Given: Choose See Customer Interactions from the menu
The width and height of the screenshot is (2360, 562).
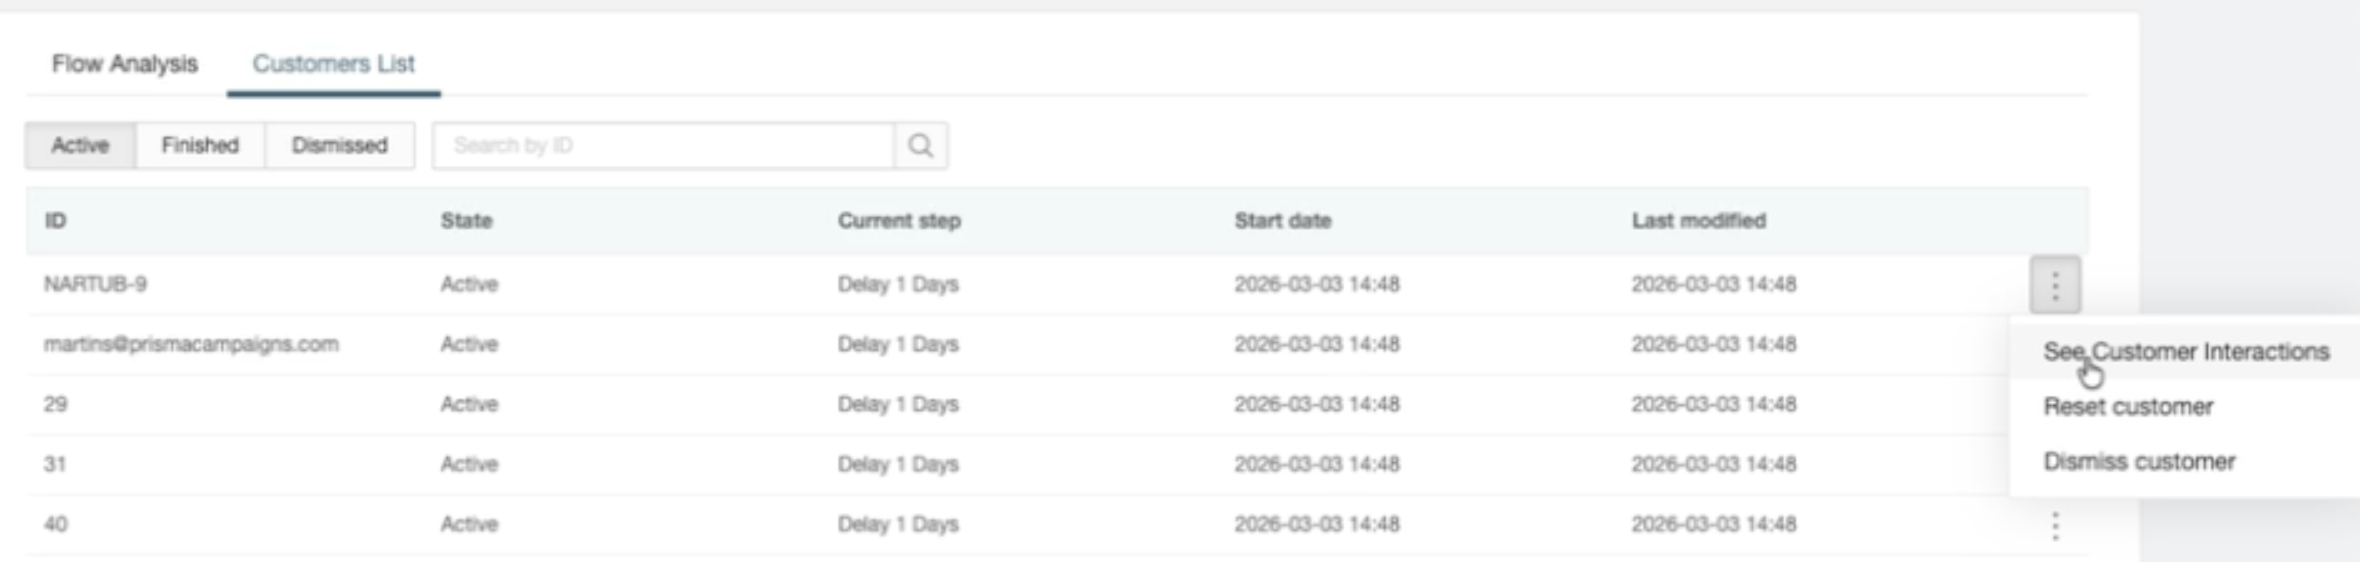Looking at the screenshot, I should click(2186, 352).
